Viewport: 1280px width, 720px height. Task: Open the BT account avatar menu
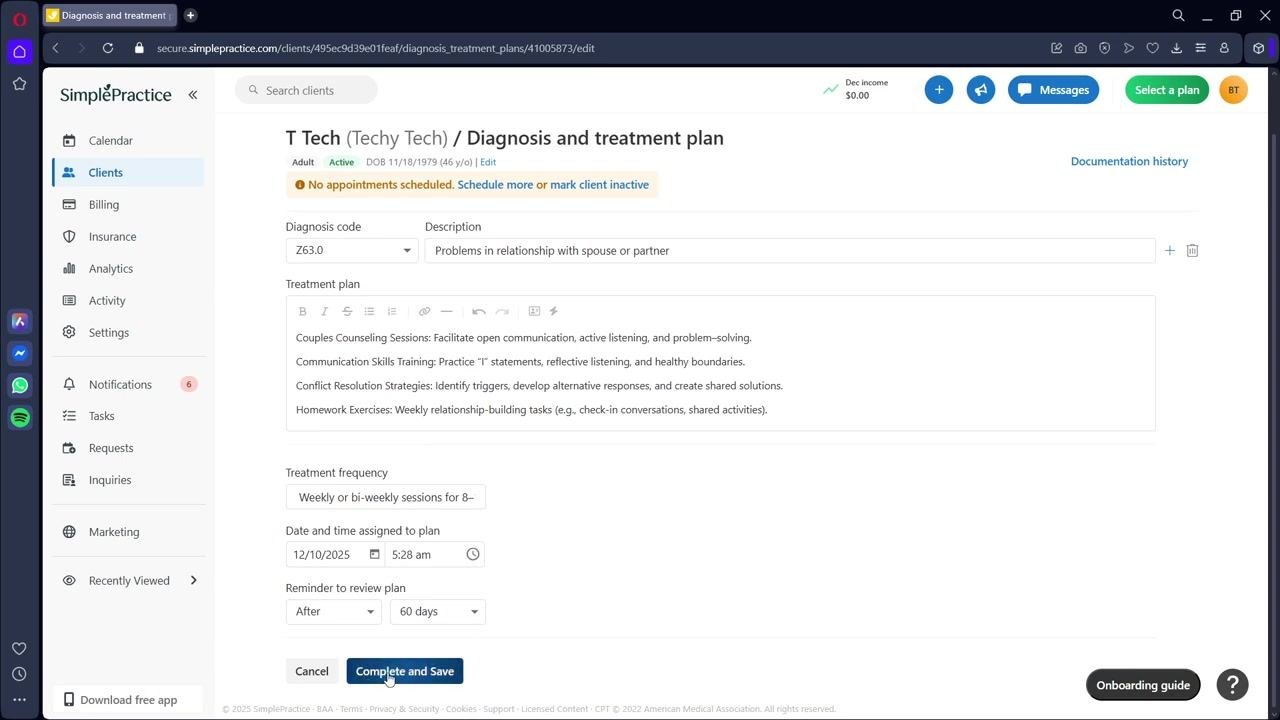(x=1233, y=90)
